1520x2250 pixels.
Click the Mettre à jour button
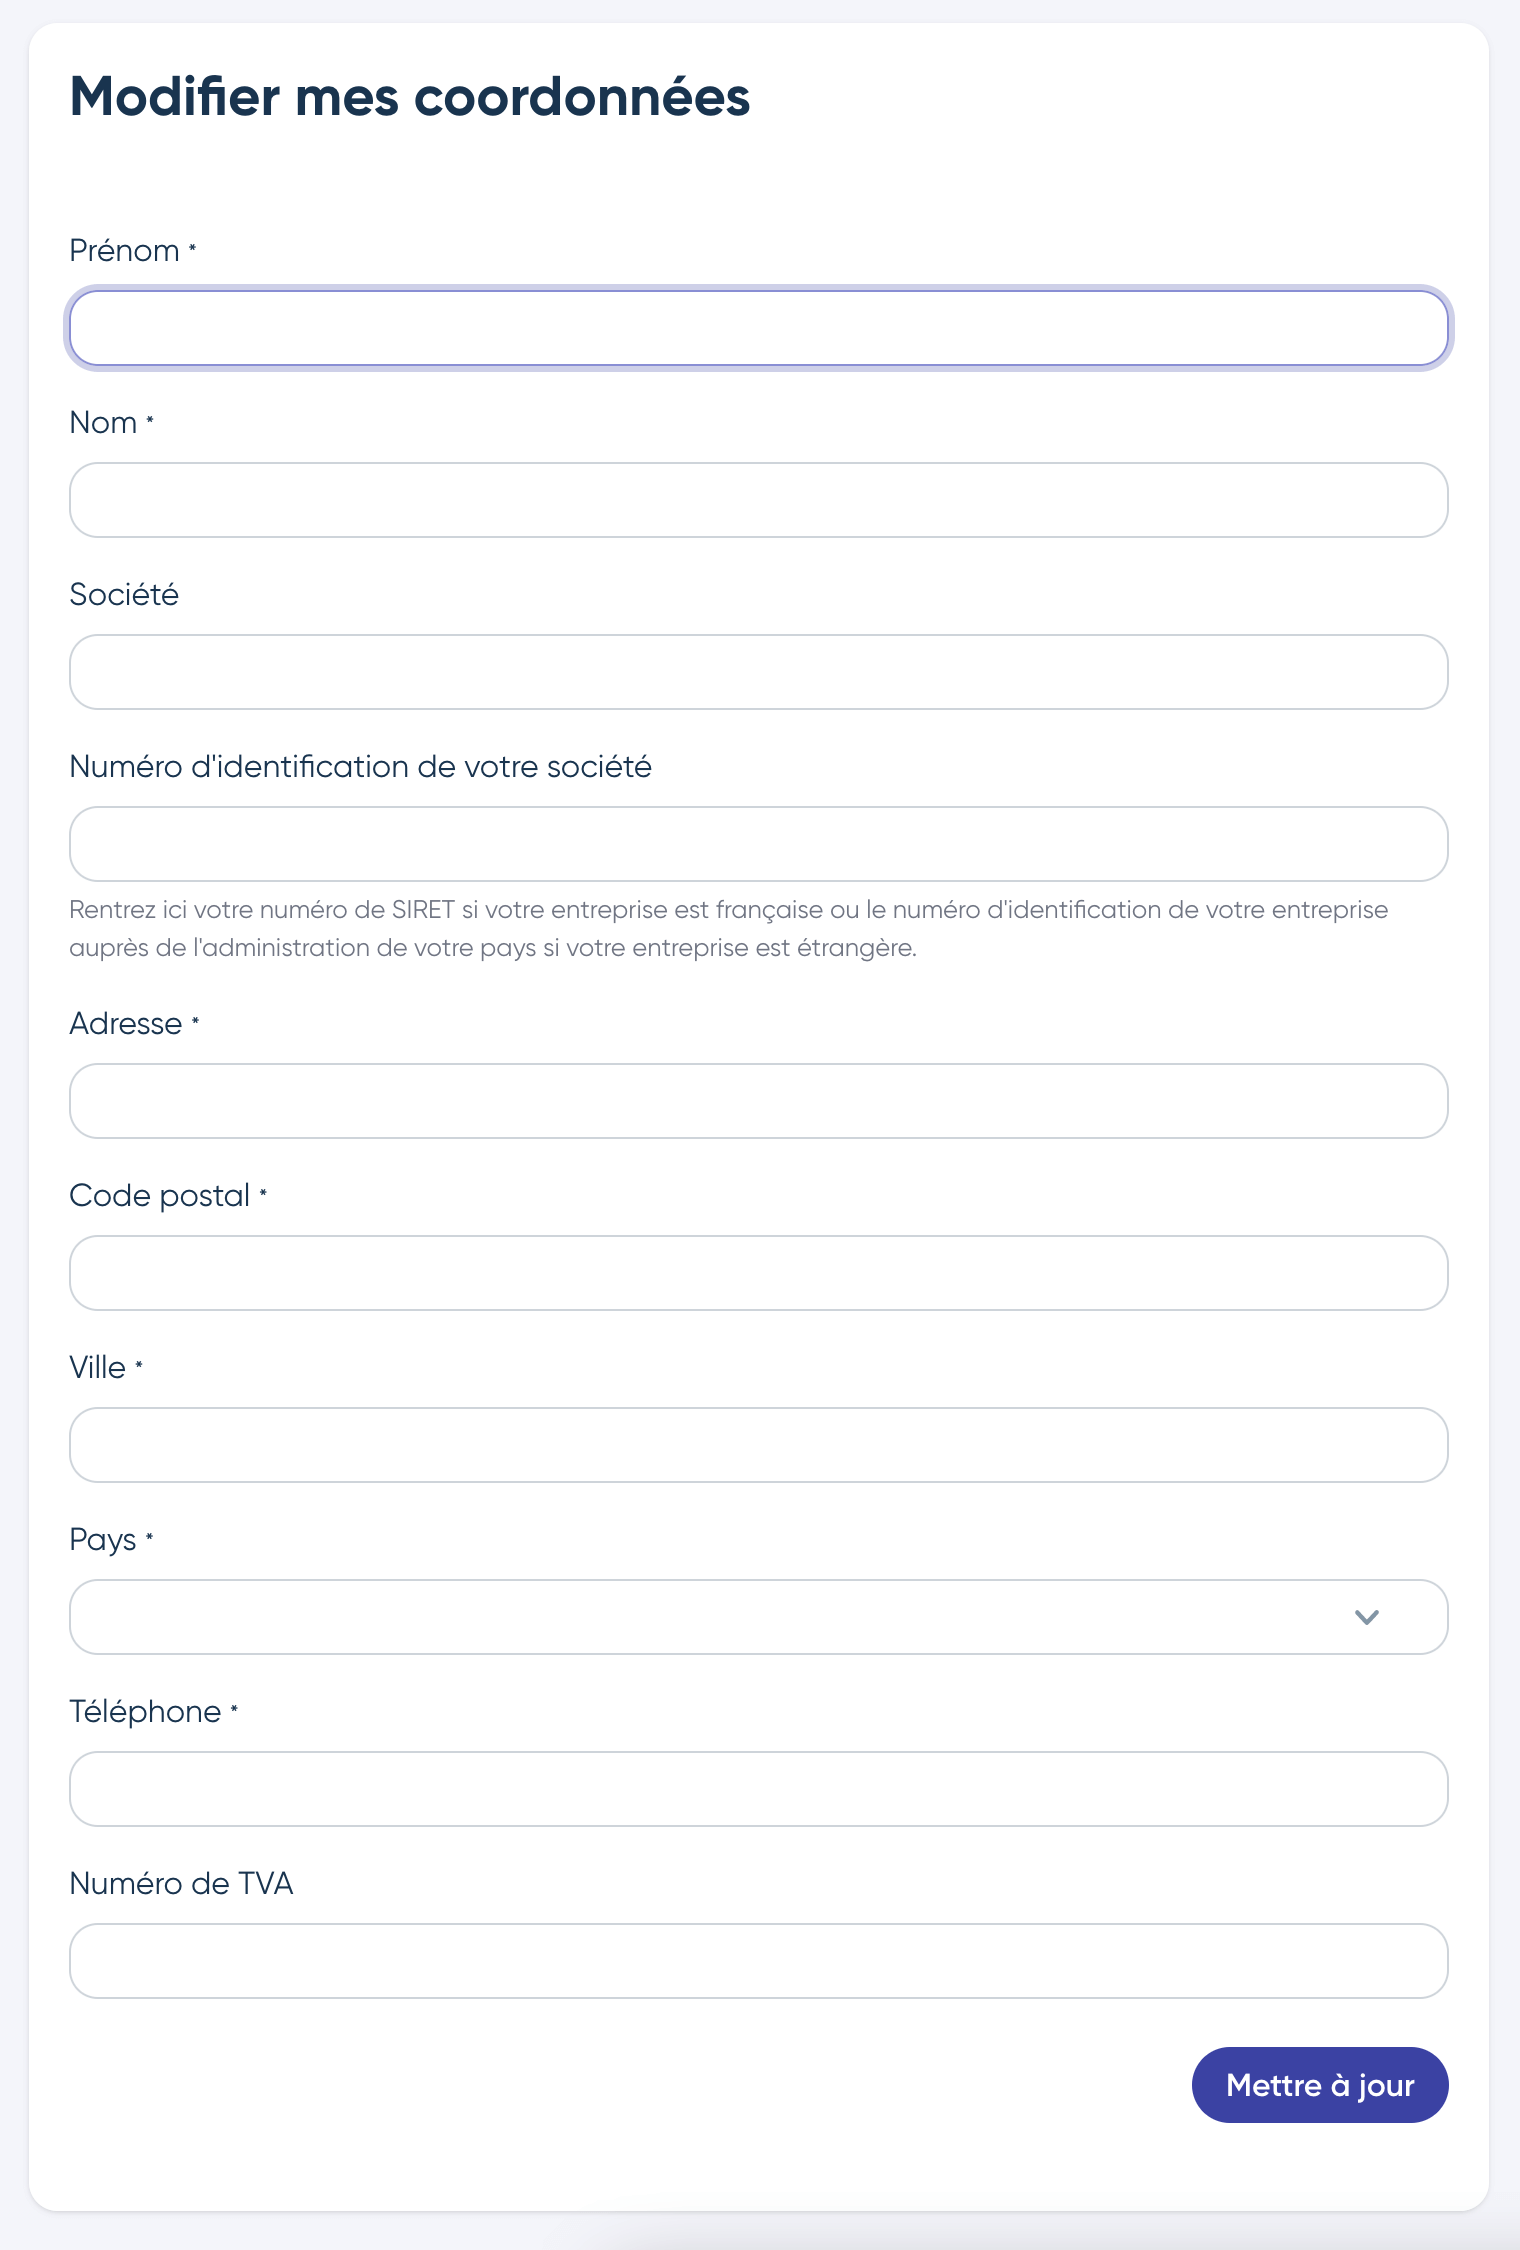pyautogui.click(x=1320, y=2085)
